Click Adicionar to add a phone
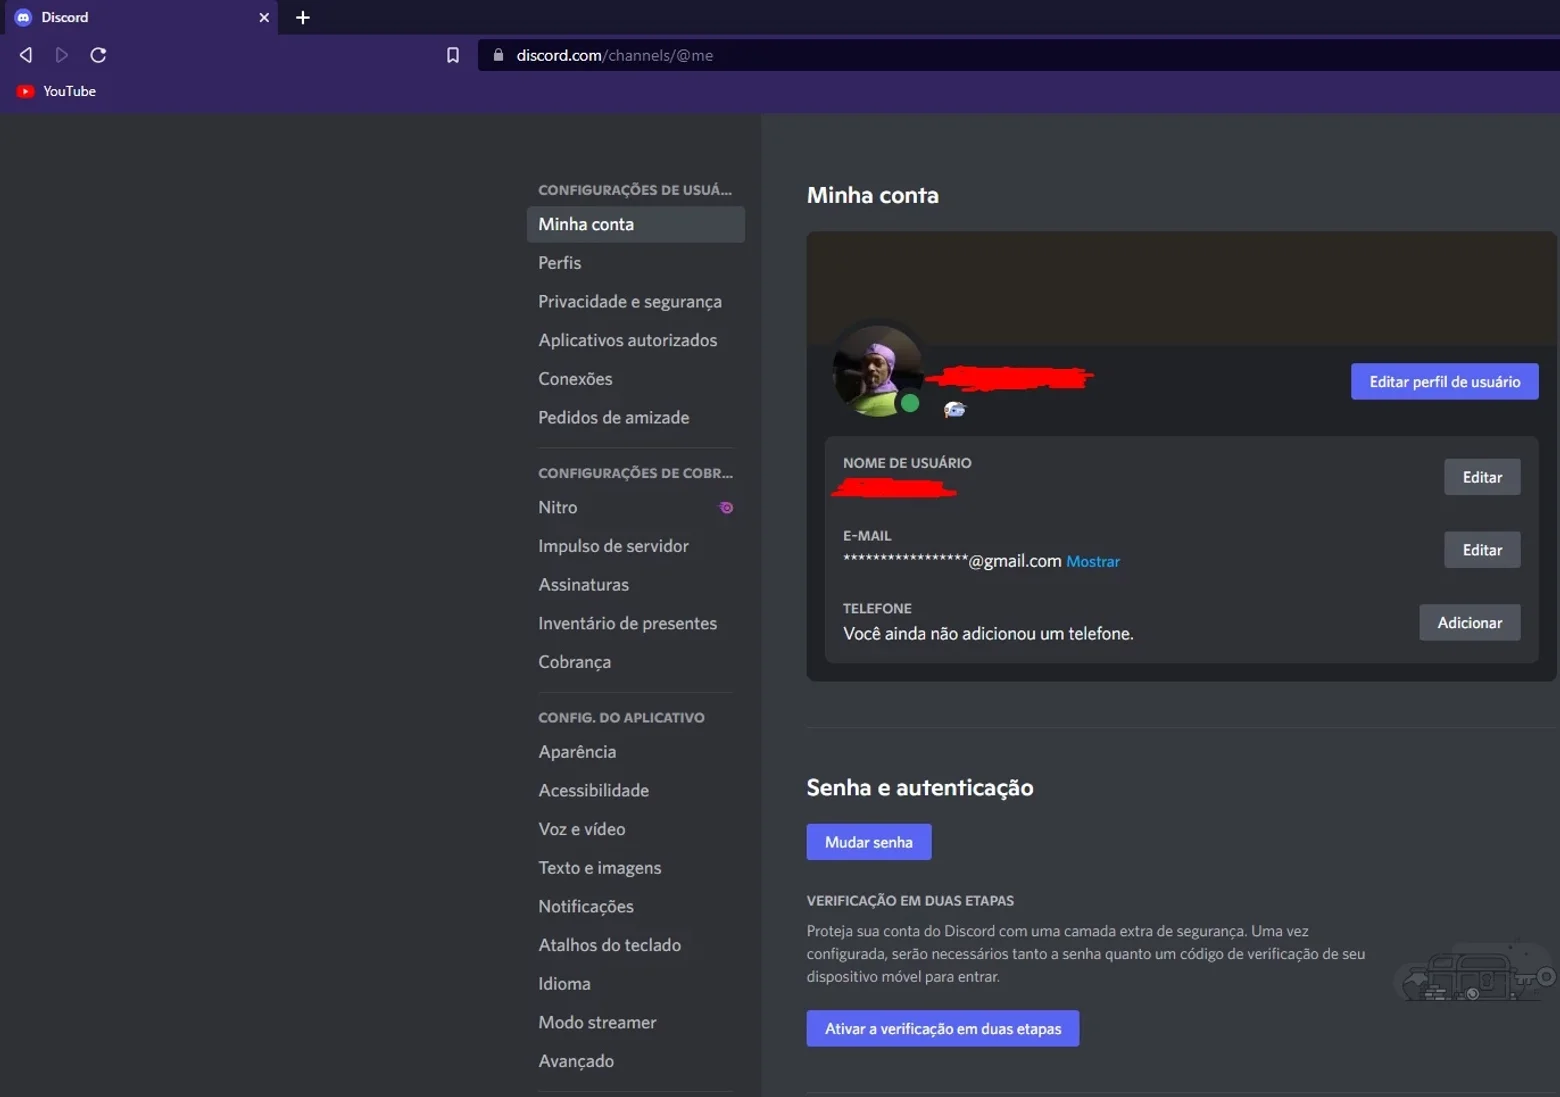Screen dimensions: 1560x1097 click(1469, 622)
